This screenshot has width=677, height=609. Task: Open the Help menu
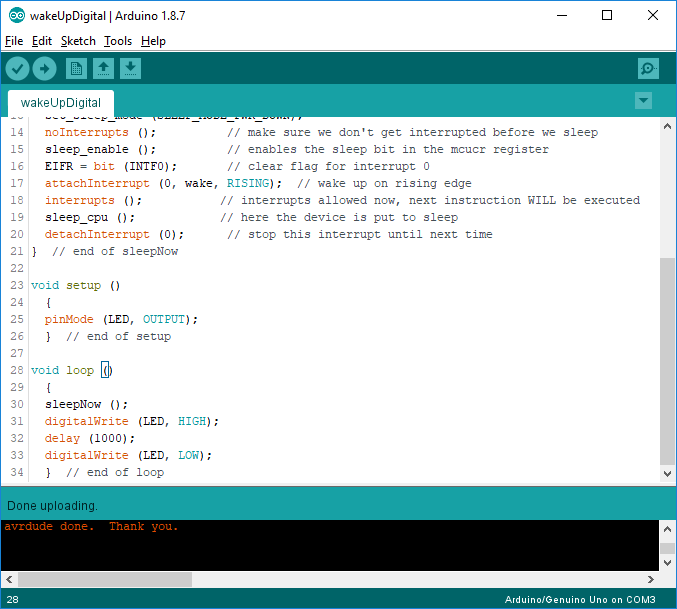pos(153,41)
